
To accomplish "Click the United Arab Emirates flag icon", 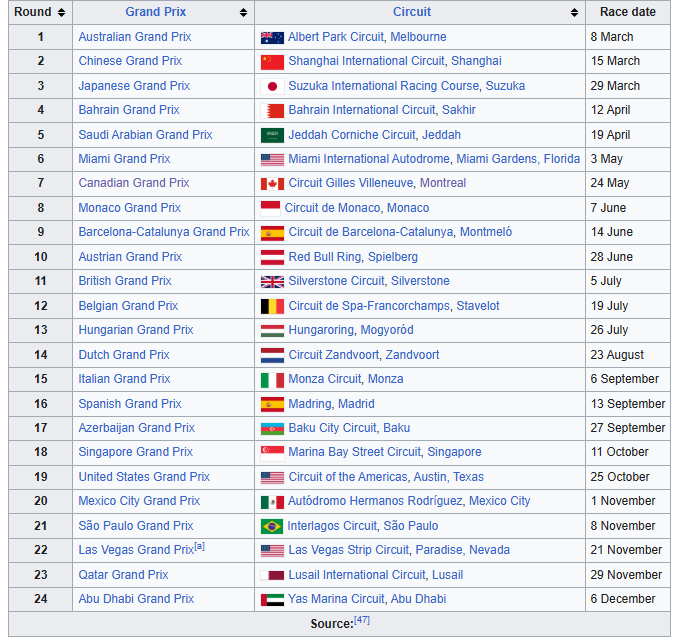I will point(272,600).
